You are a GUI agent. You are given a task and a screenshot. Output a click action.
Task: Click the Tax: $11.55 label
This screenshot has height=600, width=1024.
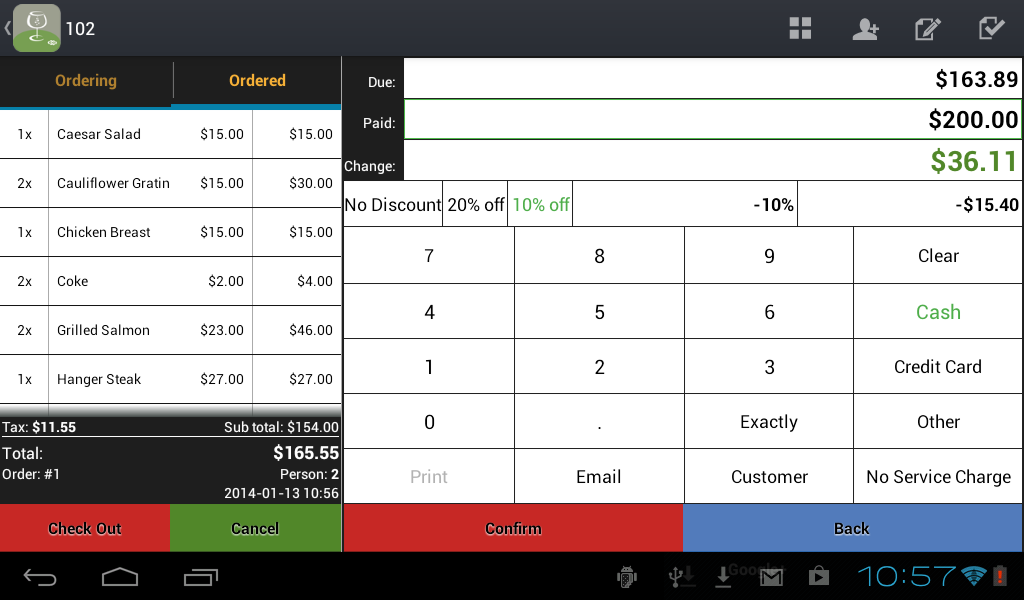39,428
